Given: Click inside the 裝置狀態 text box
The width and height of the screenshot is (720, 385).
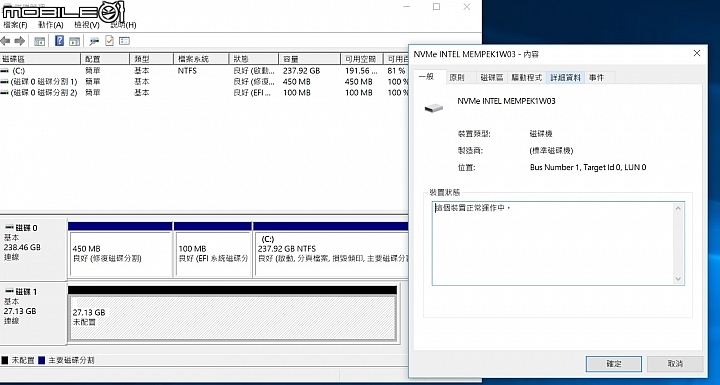Looking at the screenshot, I should pos(558,243).
